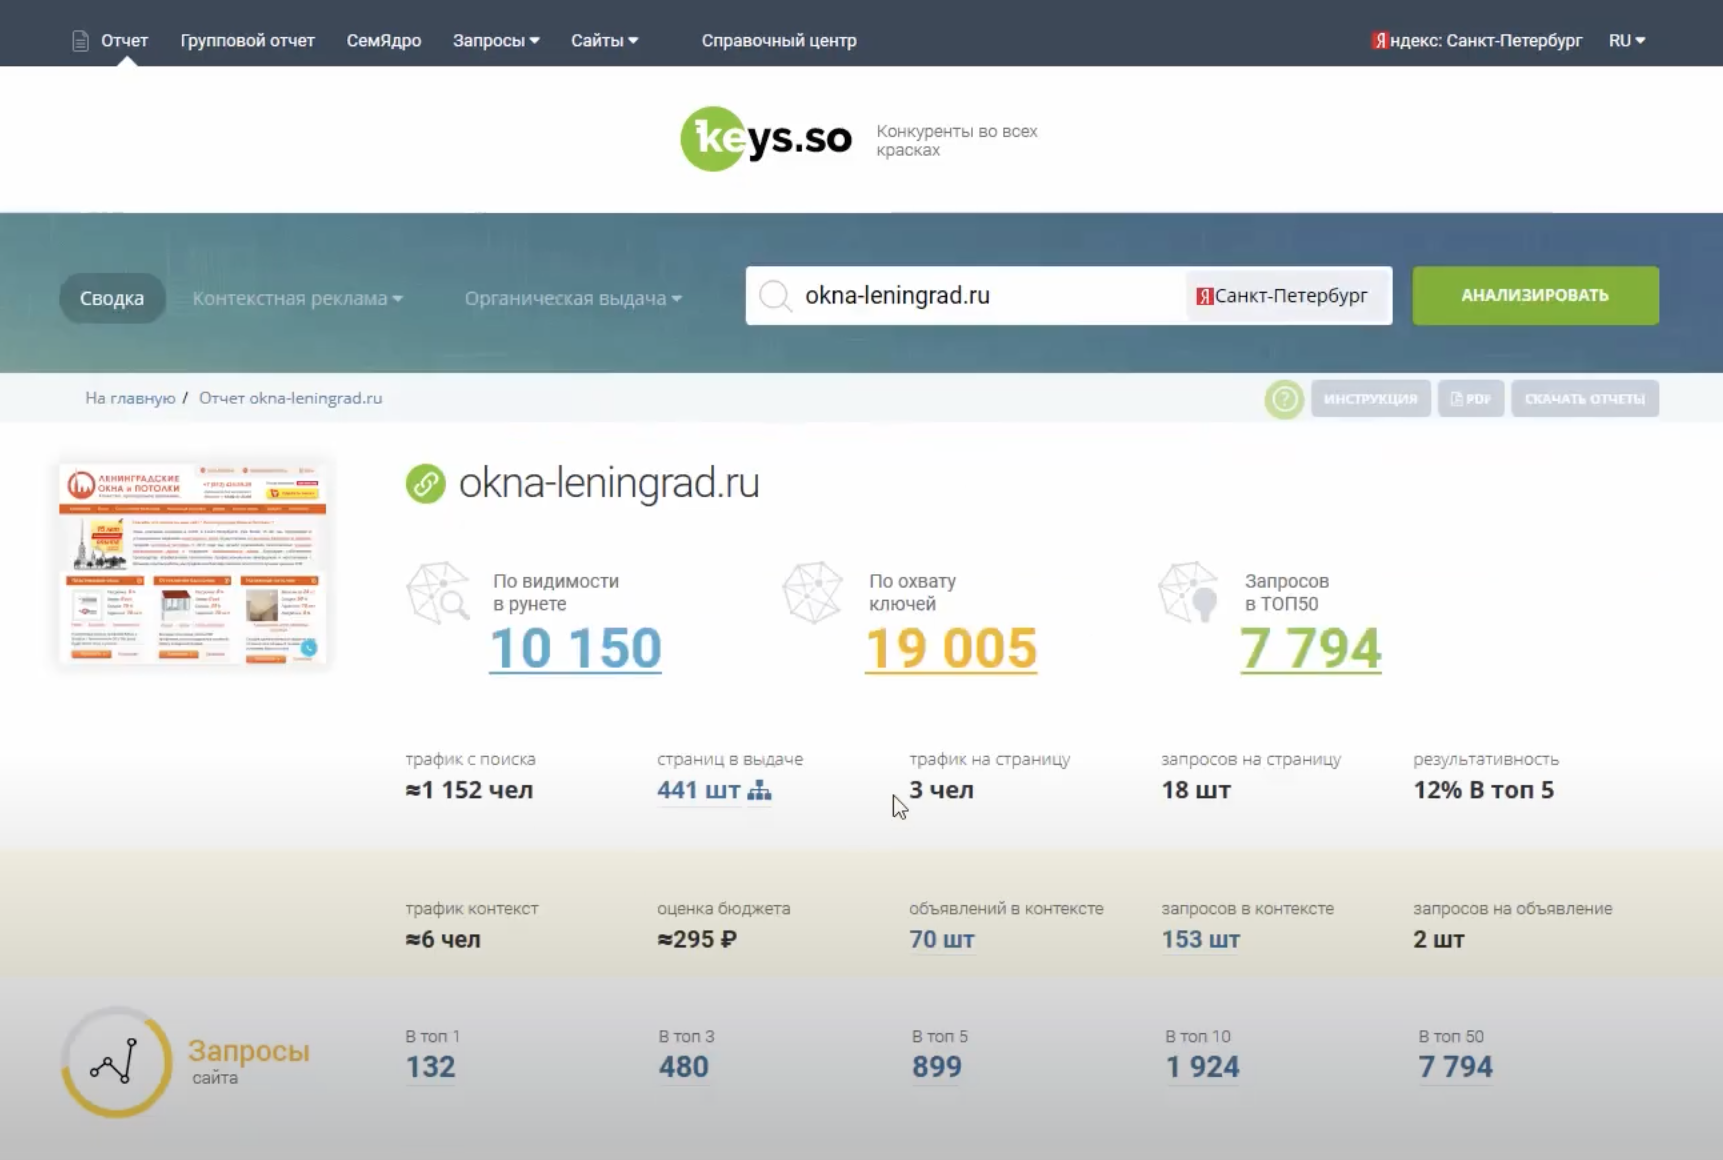1723x1160 pixels.
Task: Open the 132 value under В топ 1
Action: tap(430, 1067)
